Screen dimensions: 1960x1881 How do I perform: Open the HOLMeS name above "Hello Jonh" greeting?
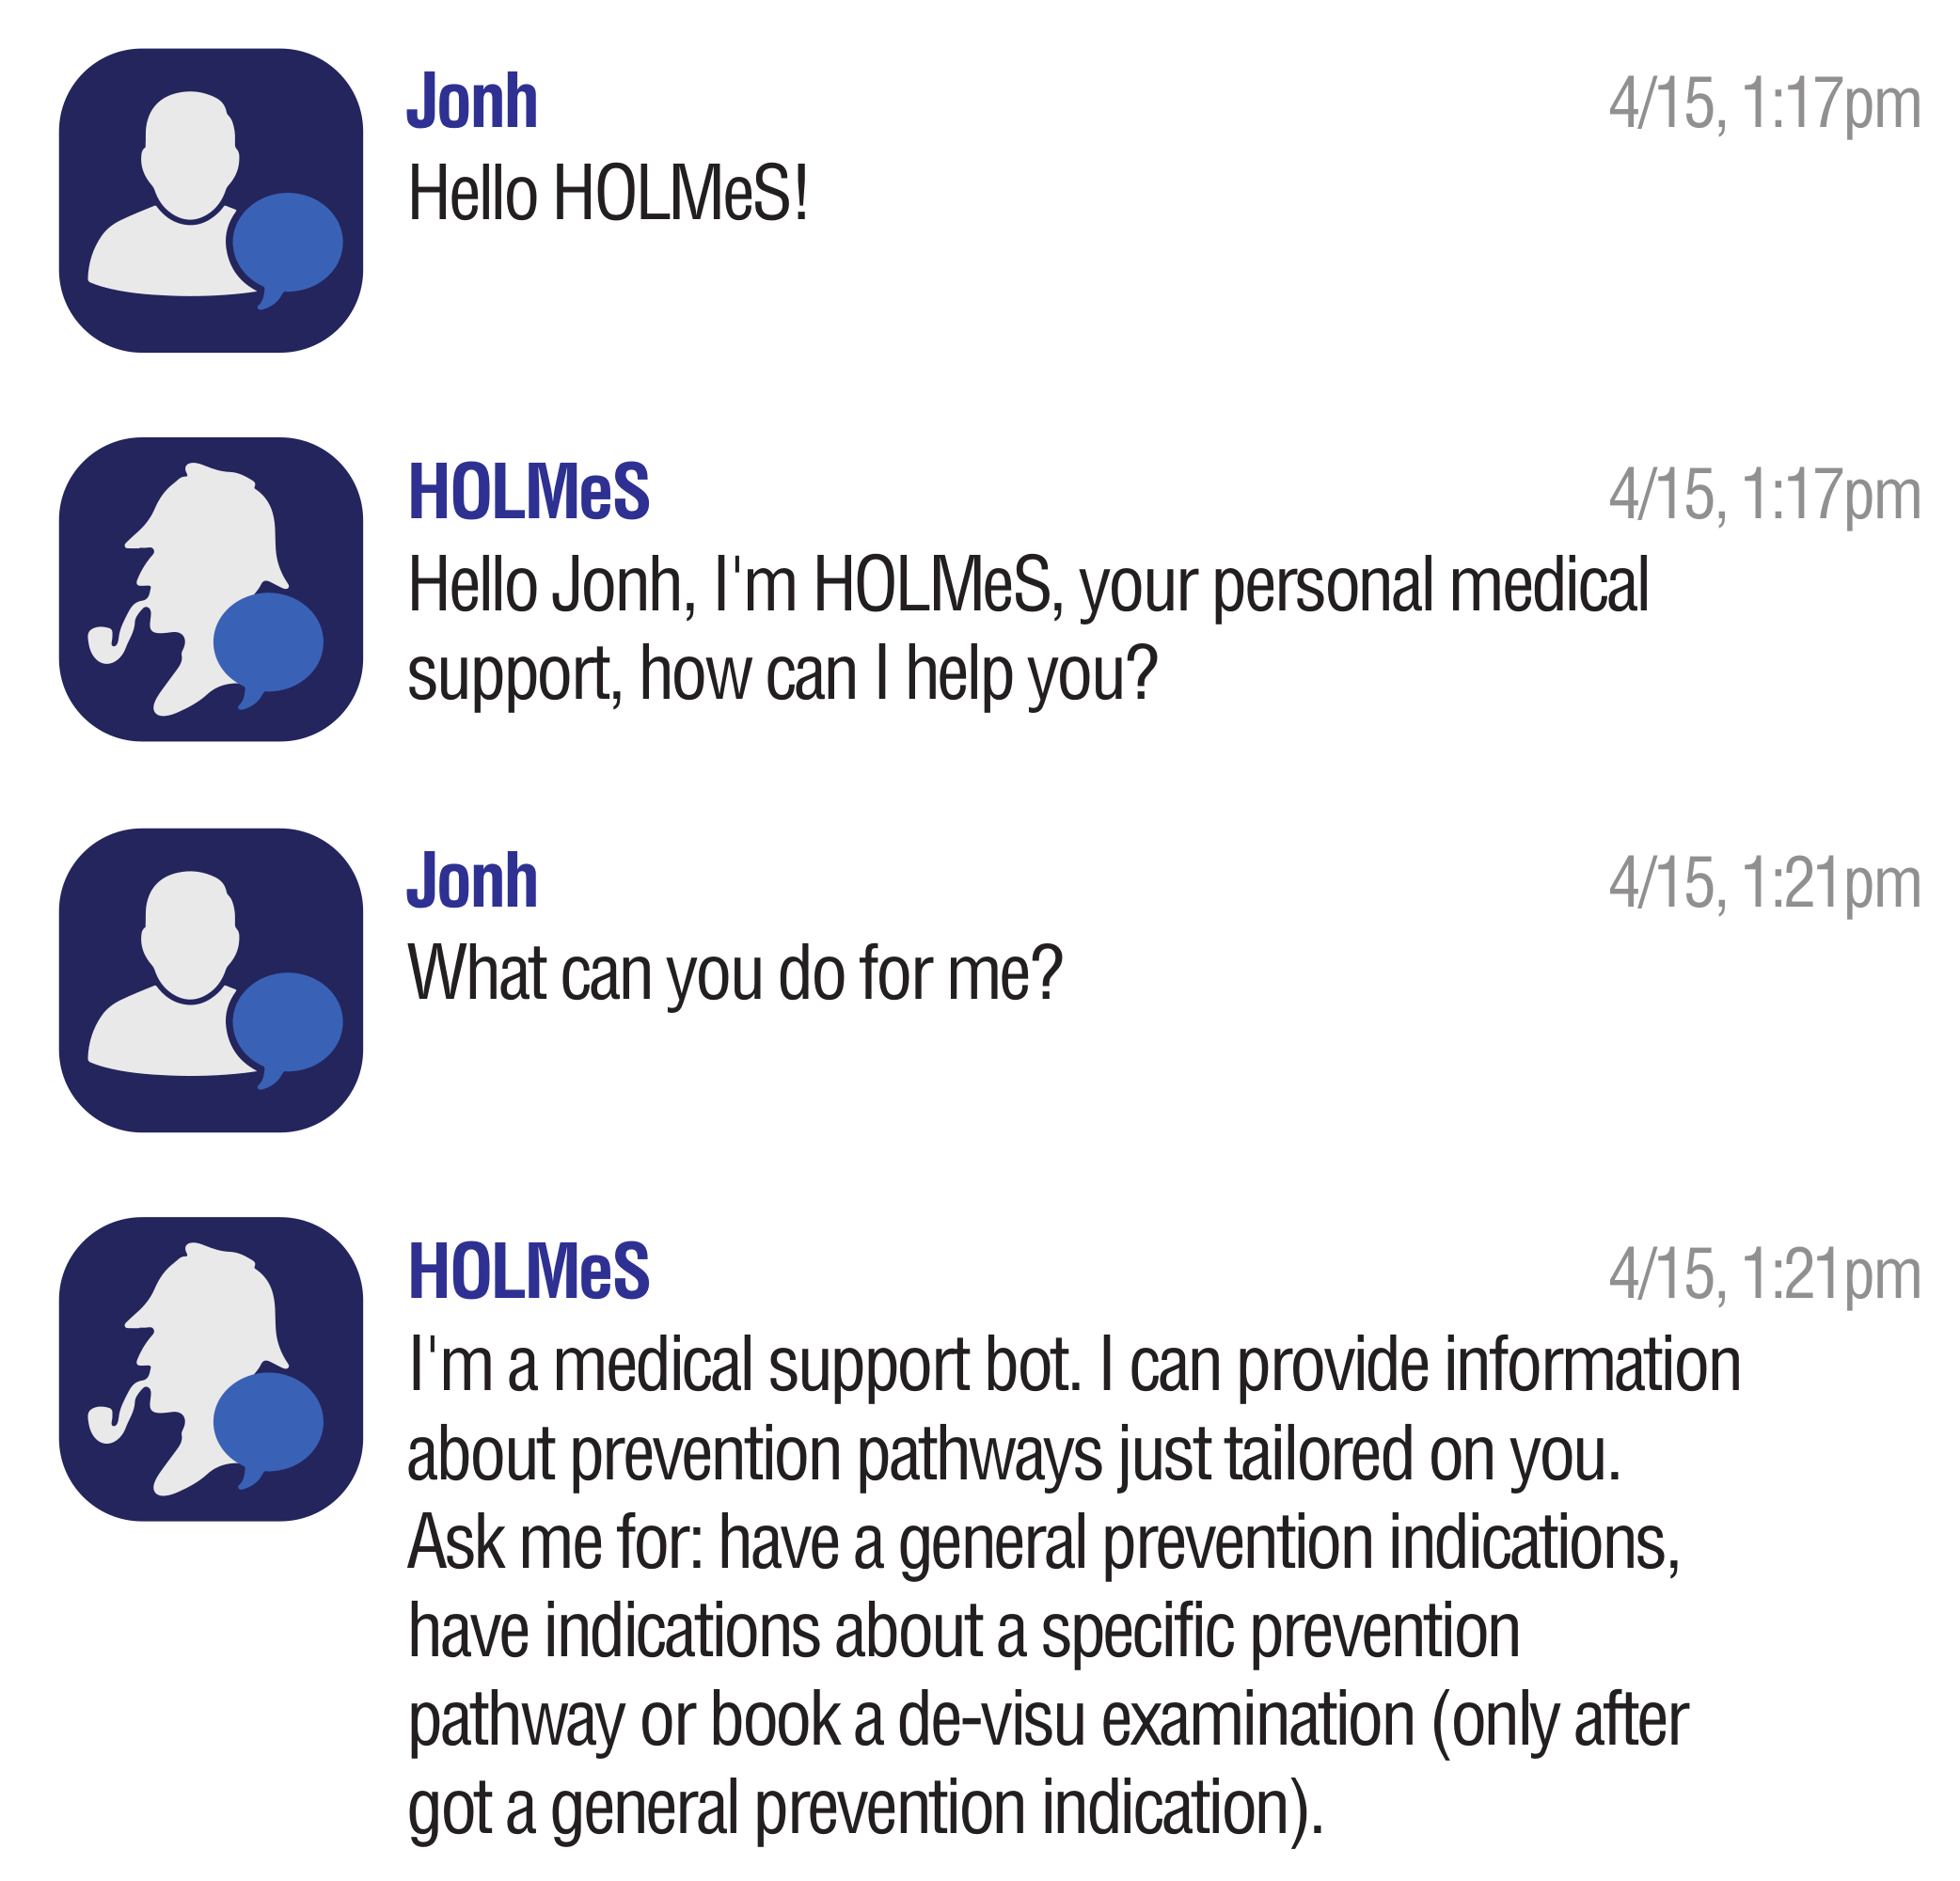click(529, 492)
